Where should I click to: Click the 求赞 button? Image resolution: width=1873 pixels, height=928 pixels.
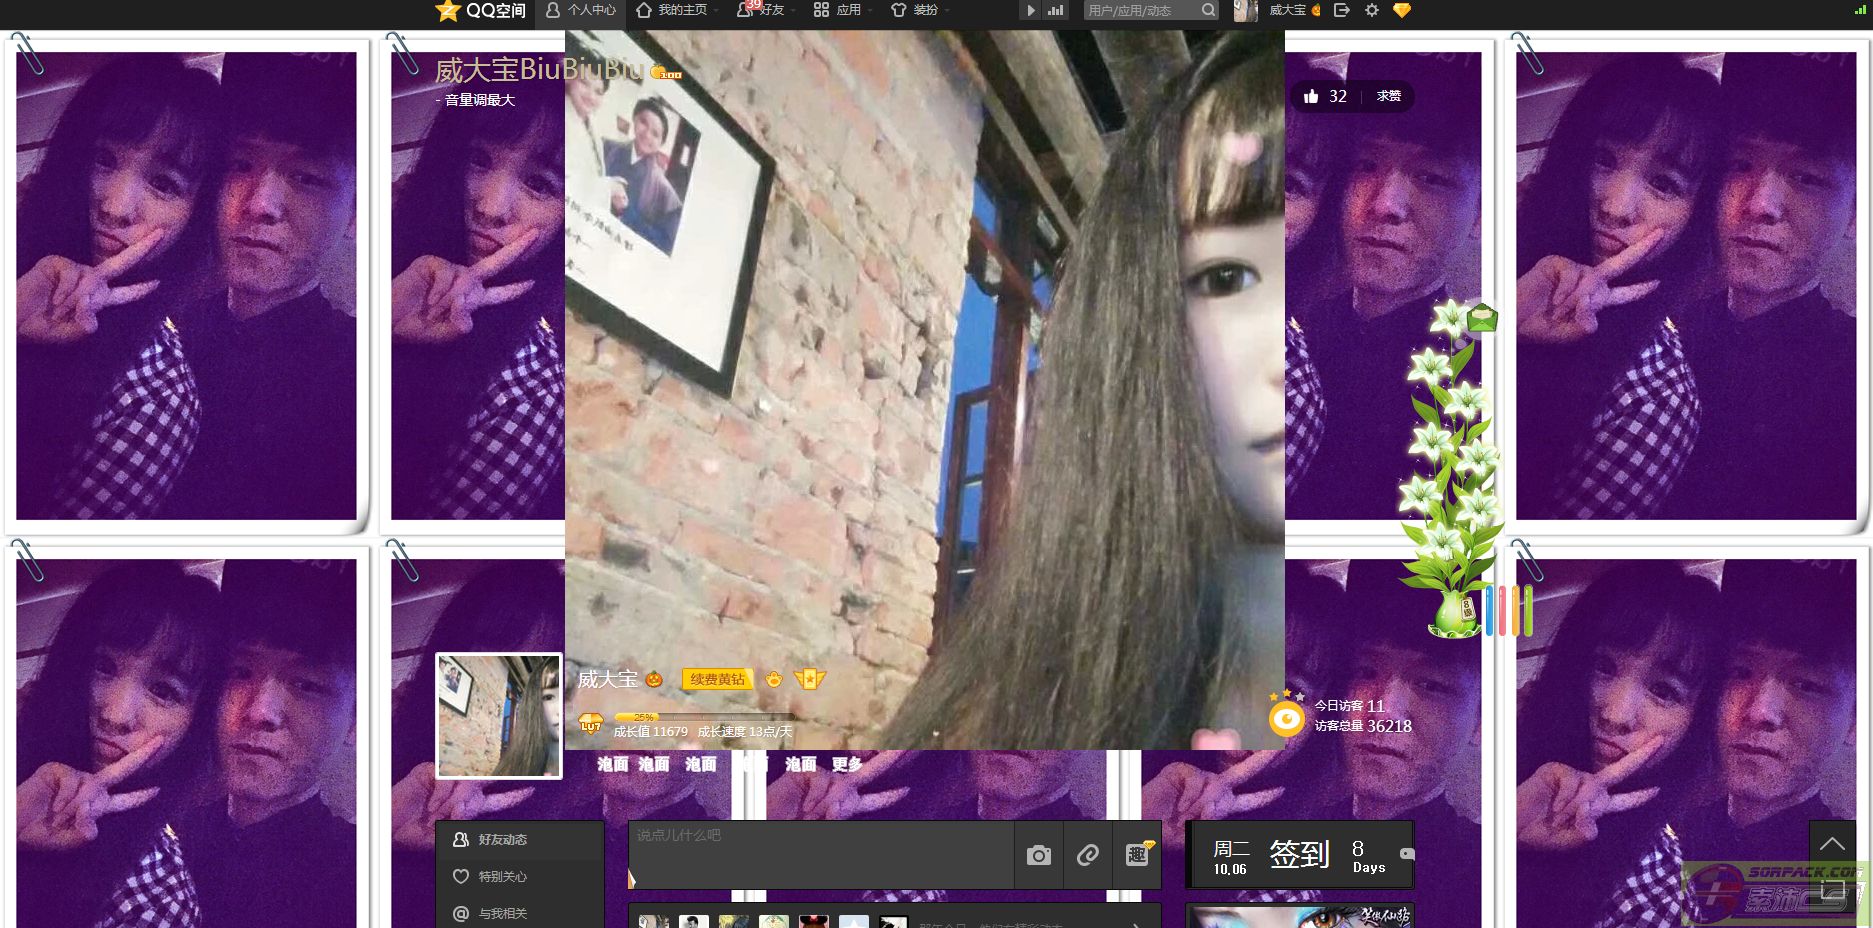tap(1388, 96)
